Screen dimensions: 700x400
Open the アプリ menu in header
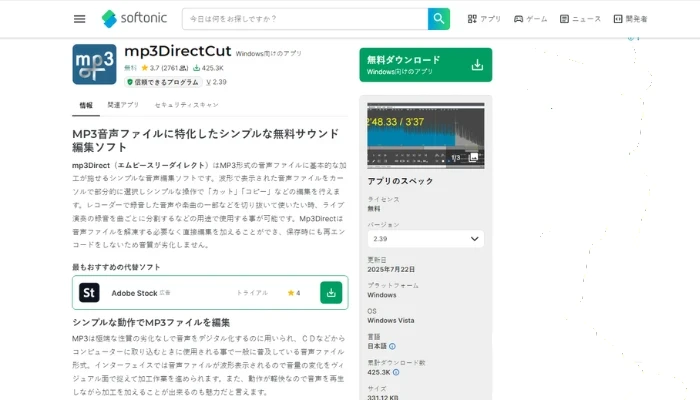(x=484, y=19)
